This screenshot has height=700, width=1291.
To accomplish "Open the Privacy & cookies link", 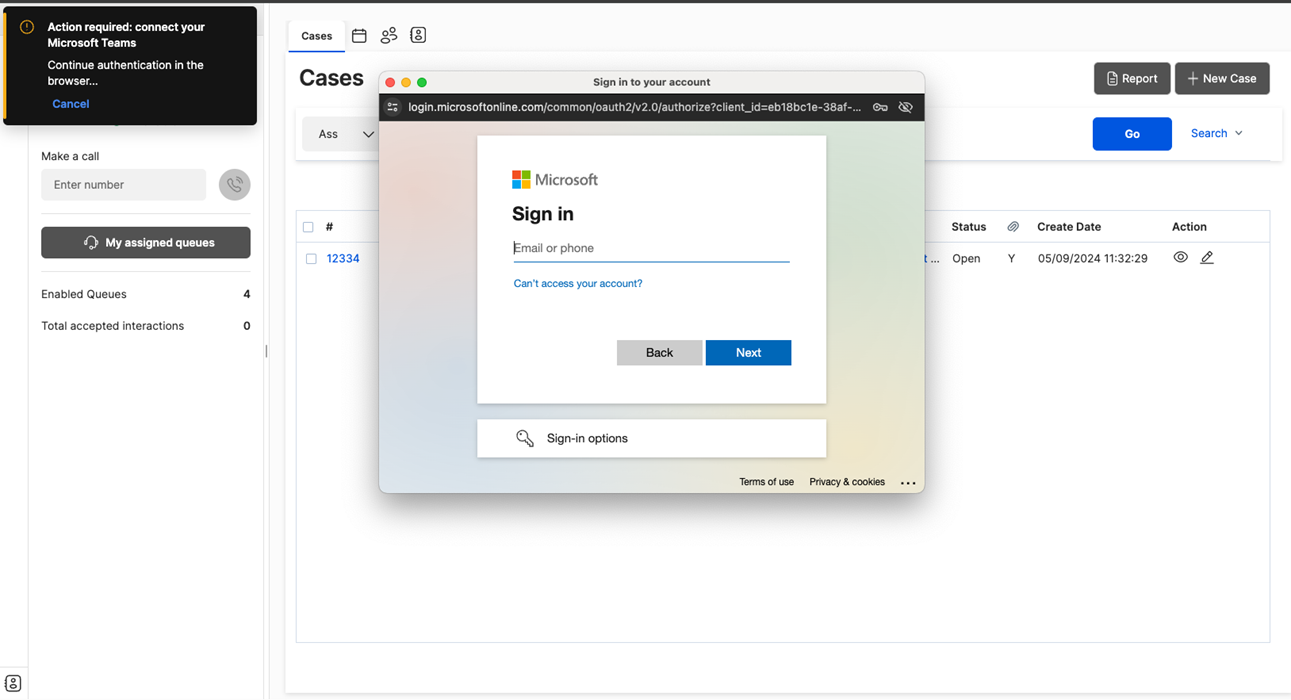I will point(847,482).
